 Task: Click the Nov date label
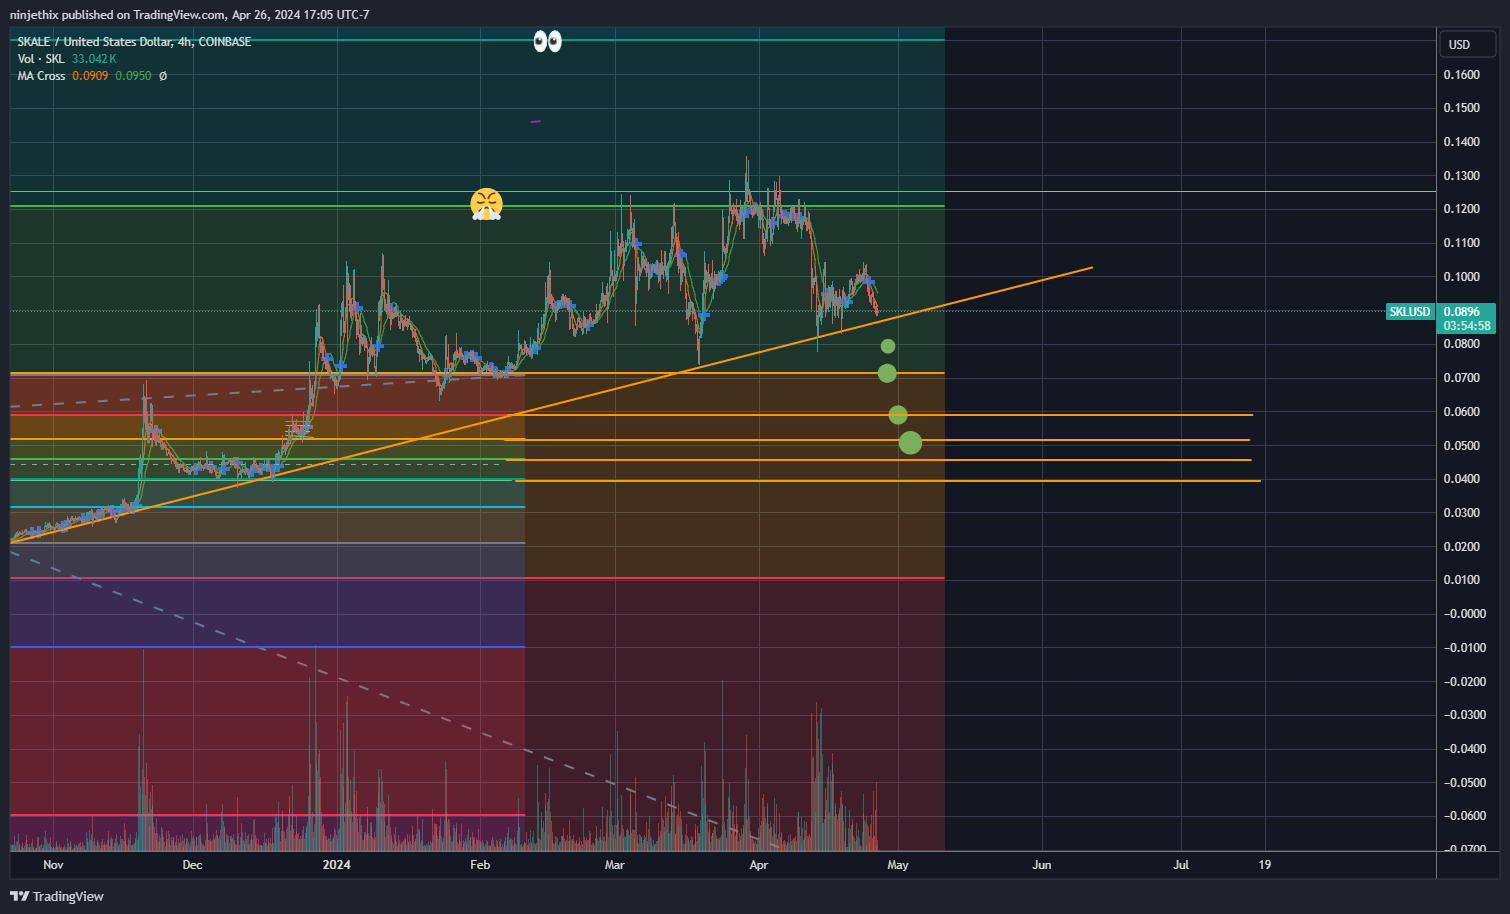[53, 865]
